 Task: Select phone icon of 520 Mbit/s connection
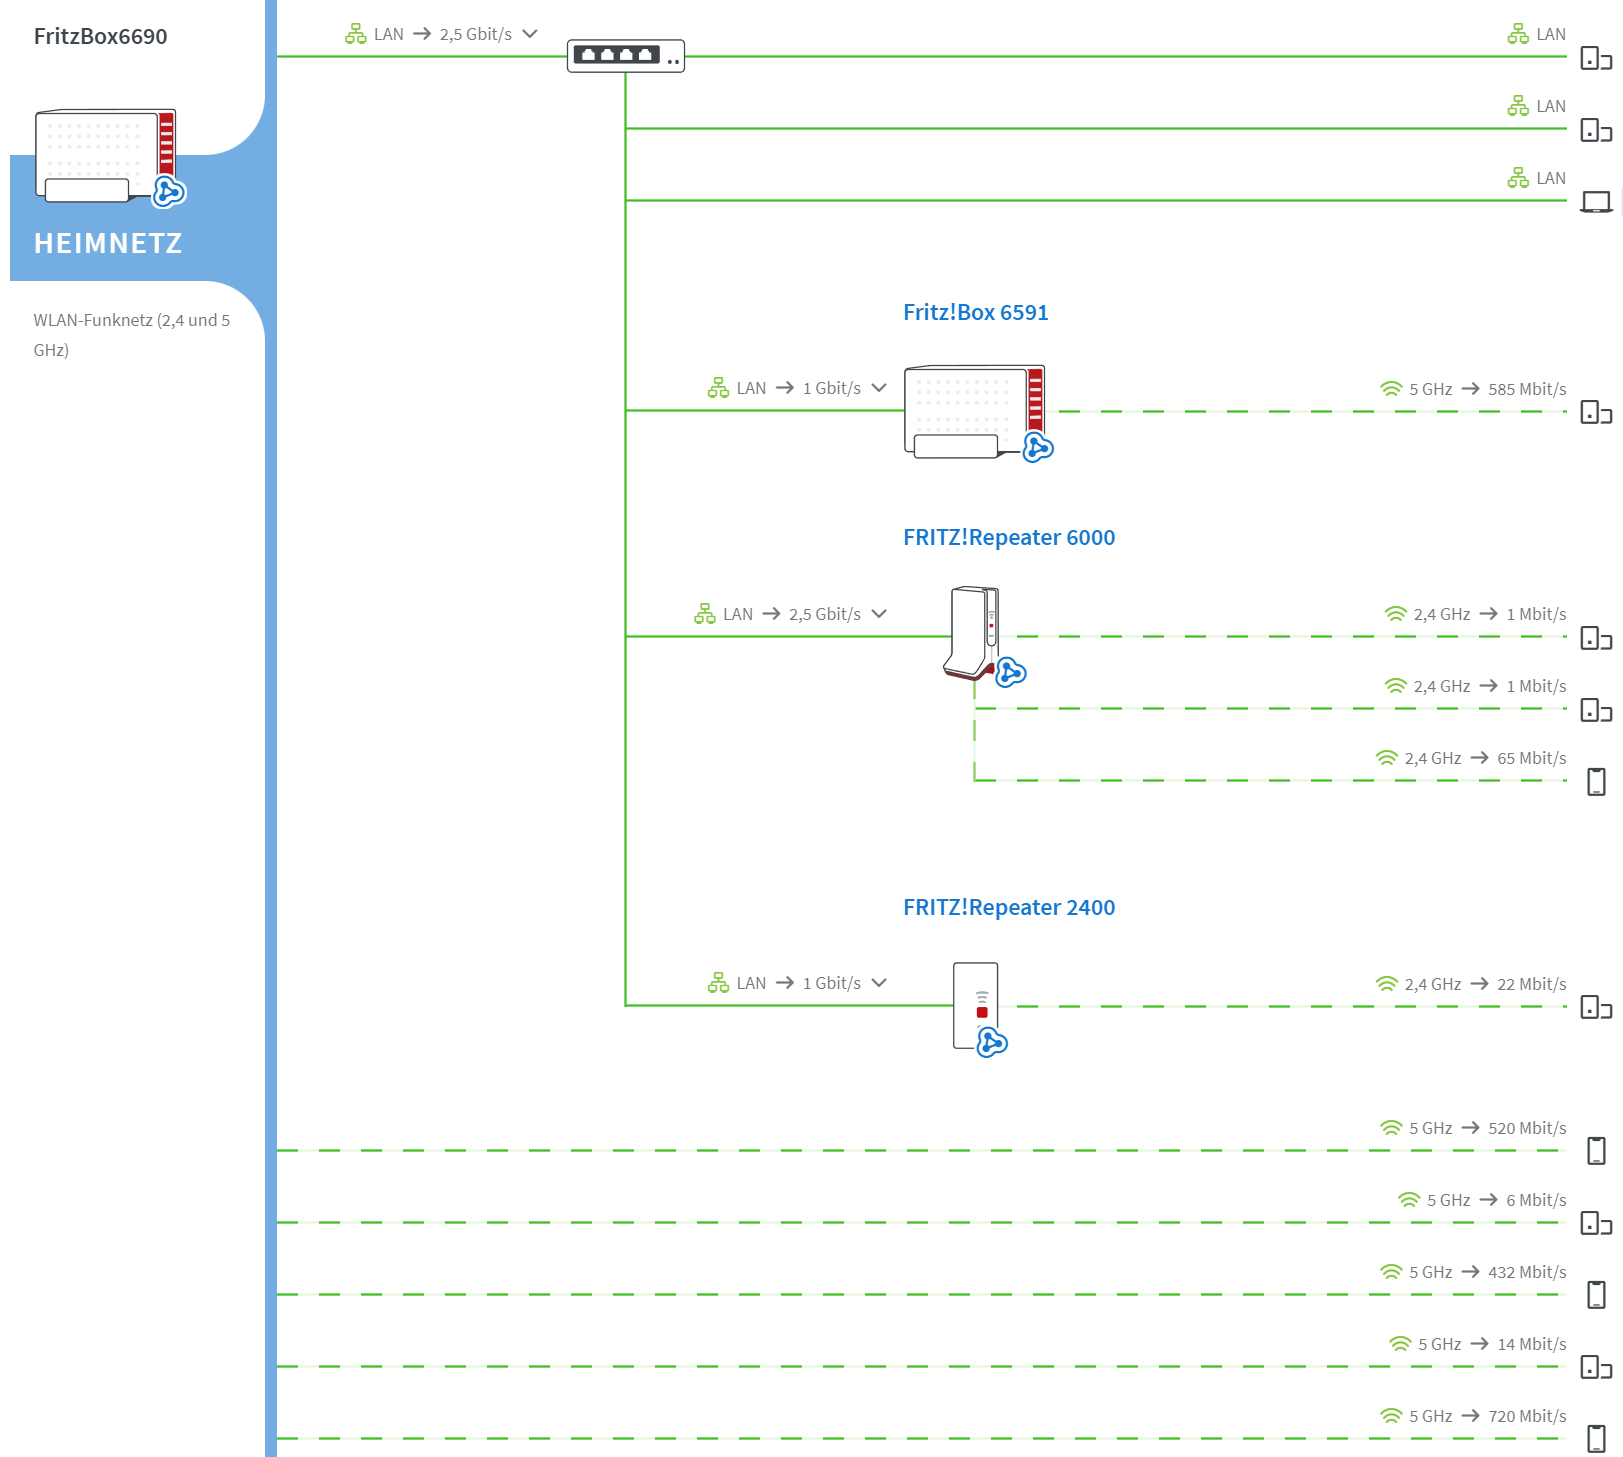(1596, 1151)
